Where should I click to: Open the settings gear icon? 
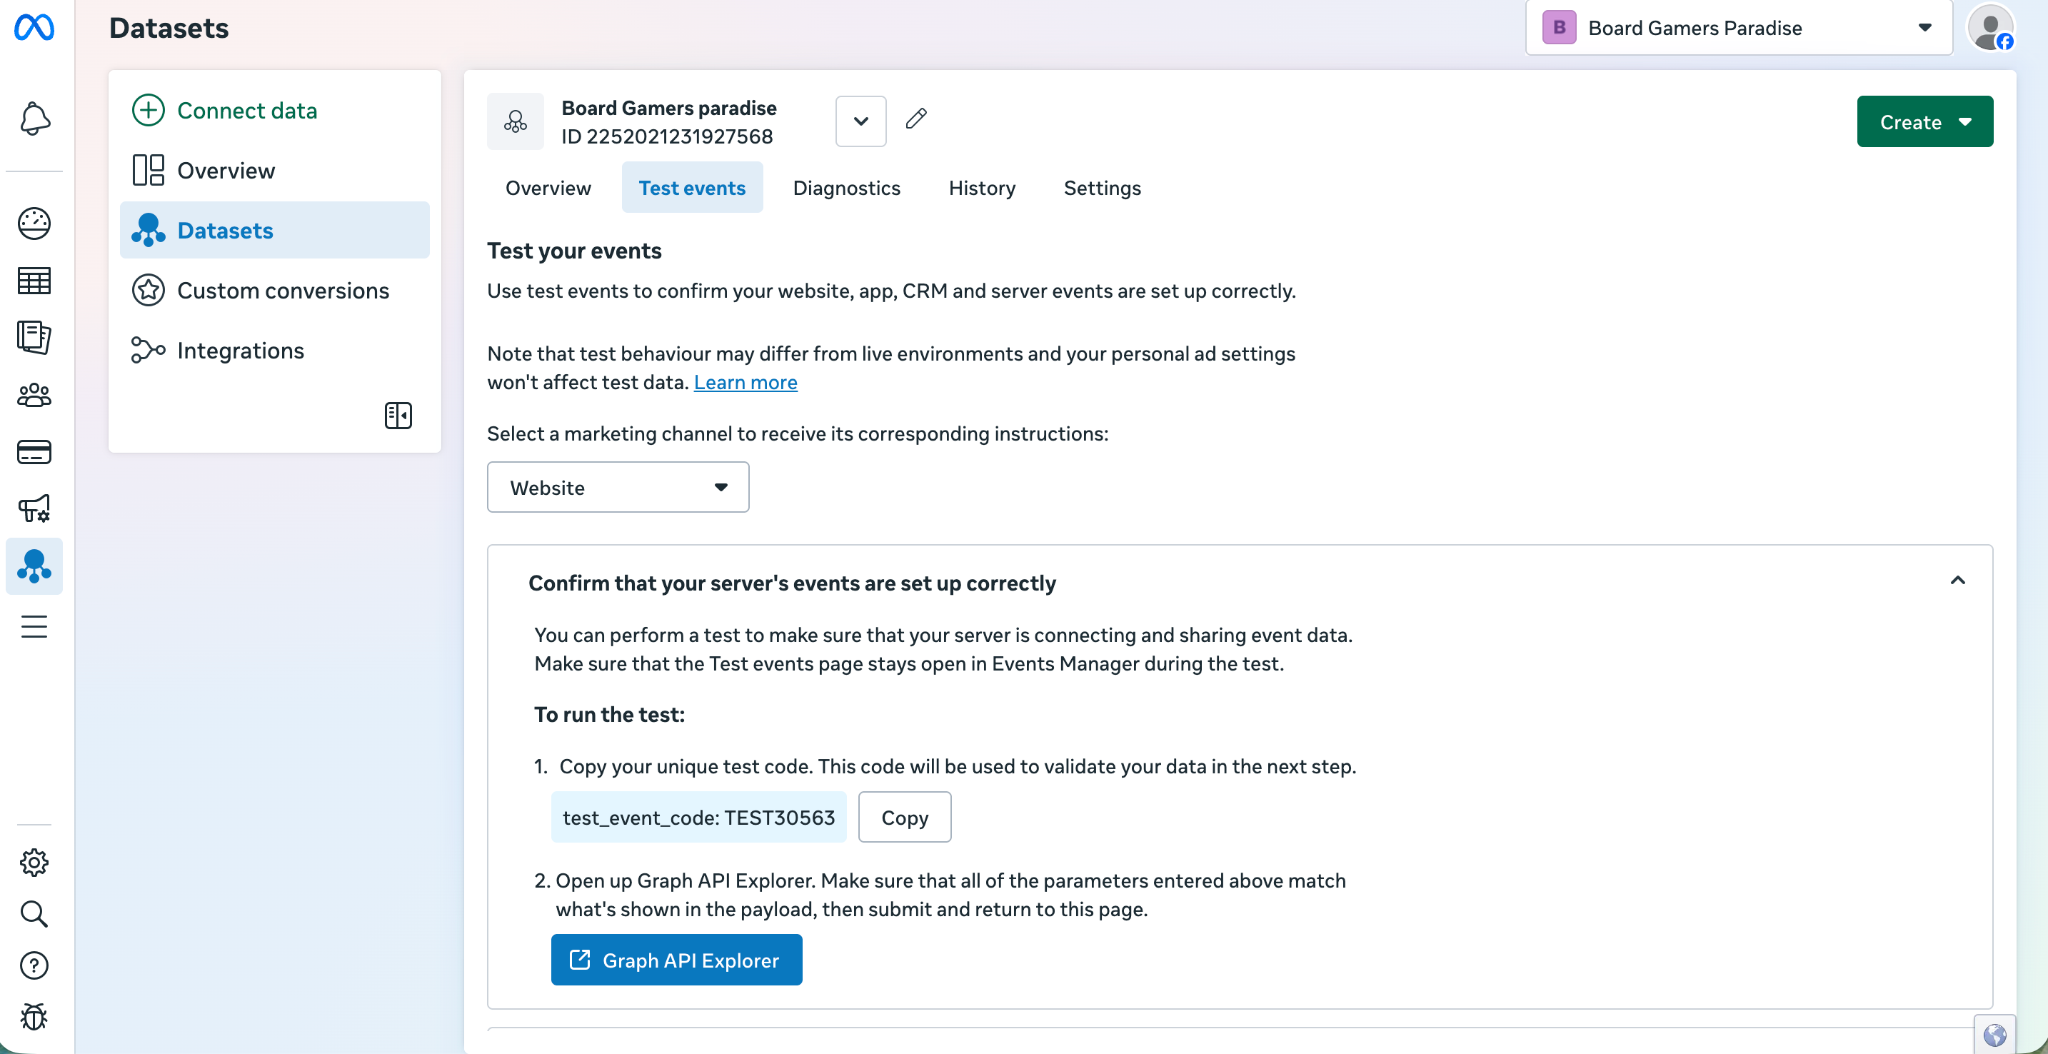coord(34,862)
